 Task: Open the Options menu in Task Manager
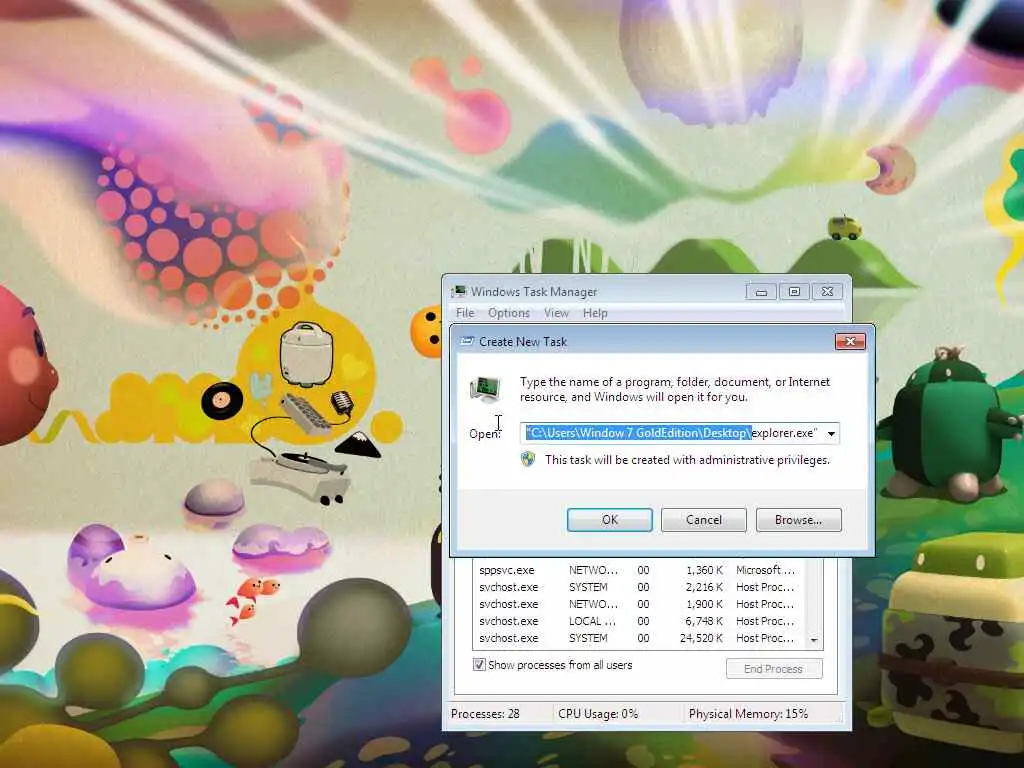[509, 313]
